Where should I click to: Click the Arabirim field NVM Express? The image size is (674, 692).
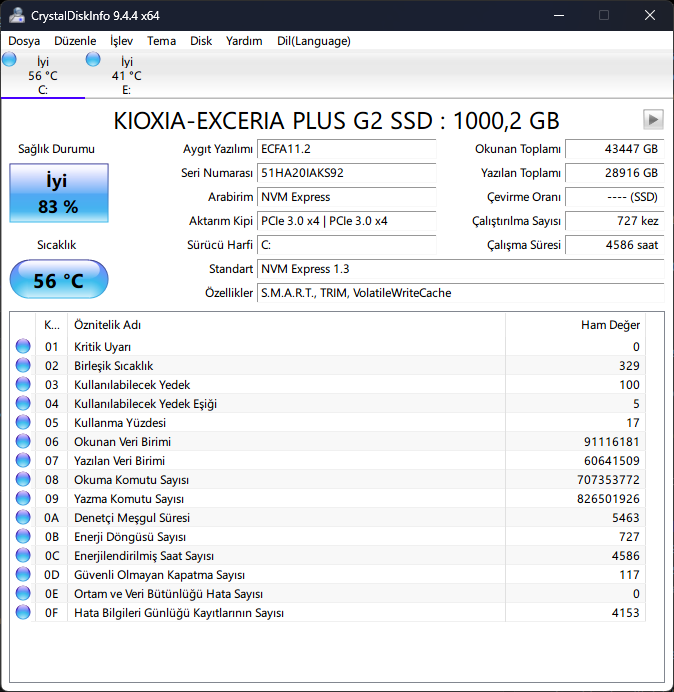346,197
